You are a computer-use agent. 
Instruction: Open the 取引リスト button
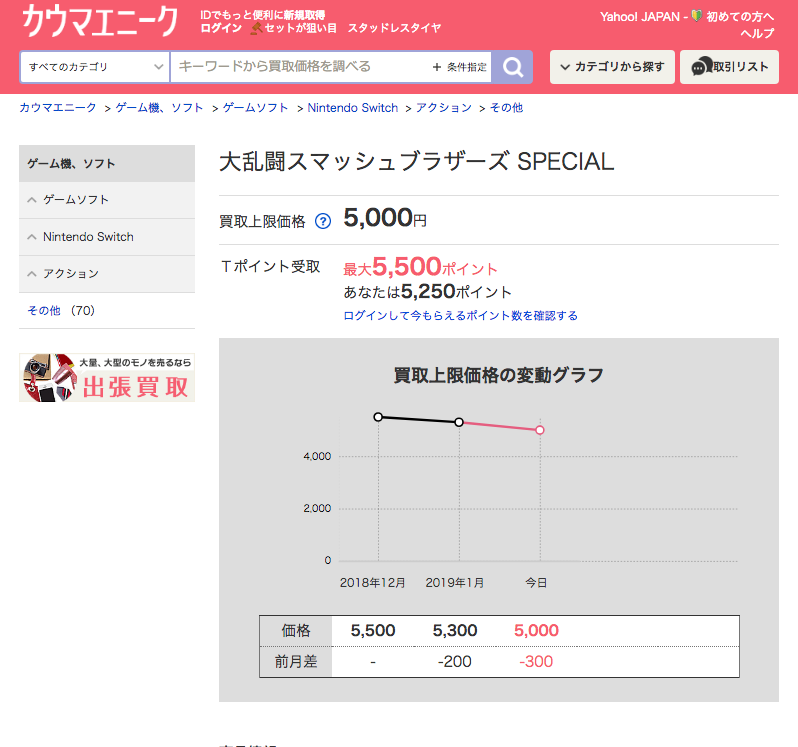[729, 67]
